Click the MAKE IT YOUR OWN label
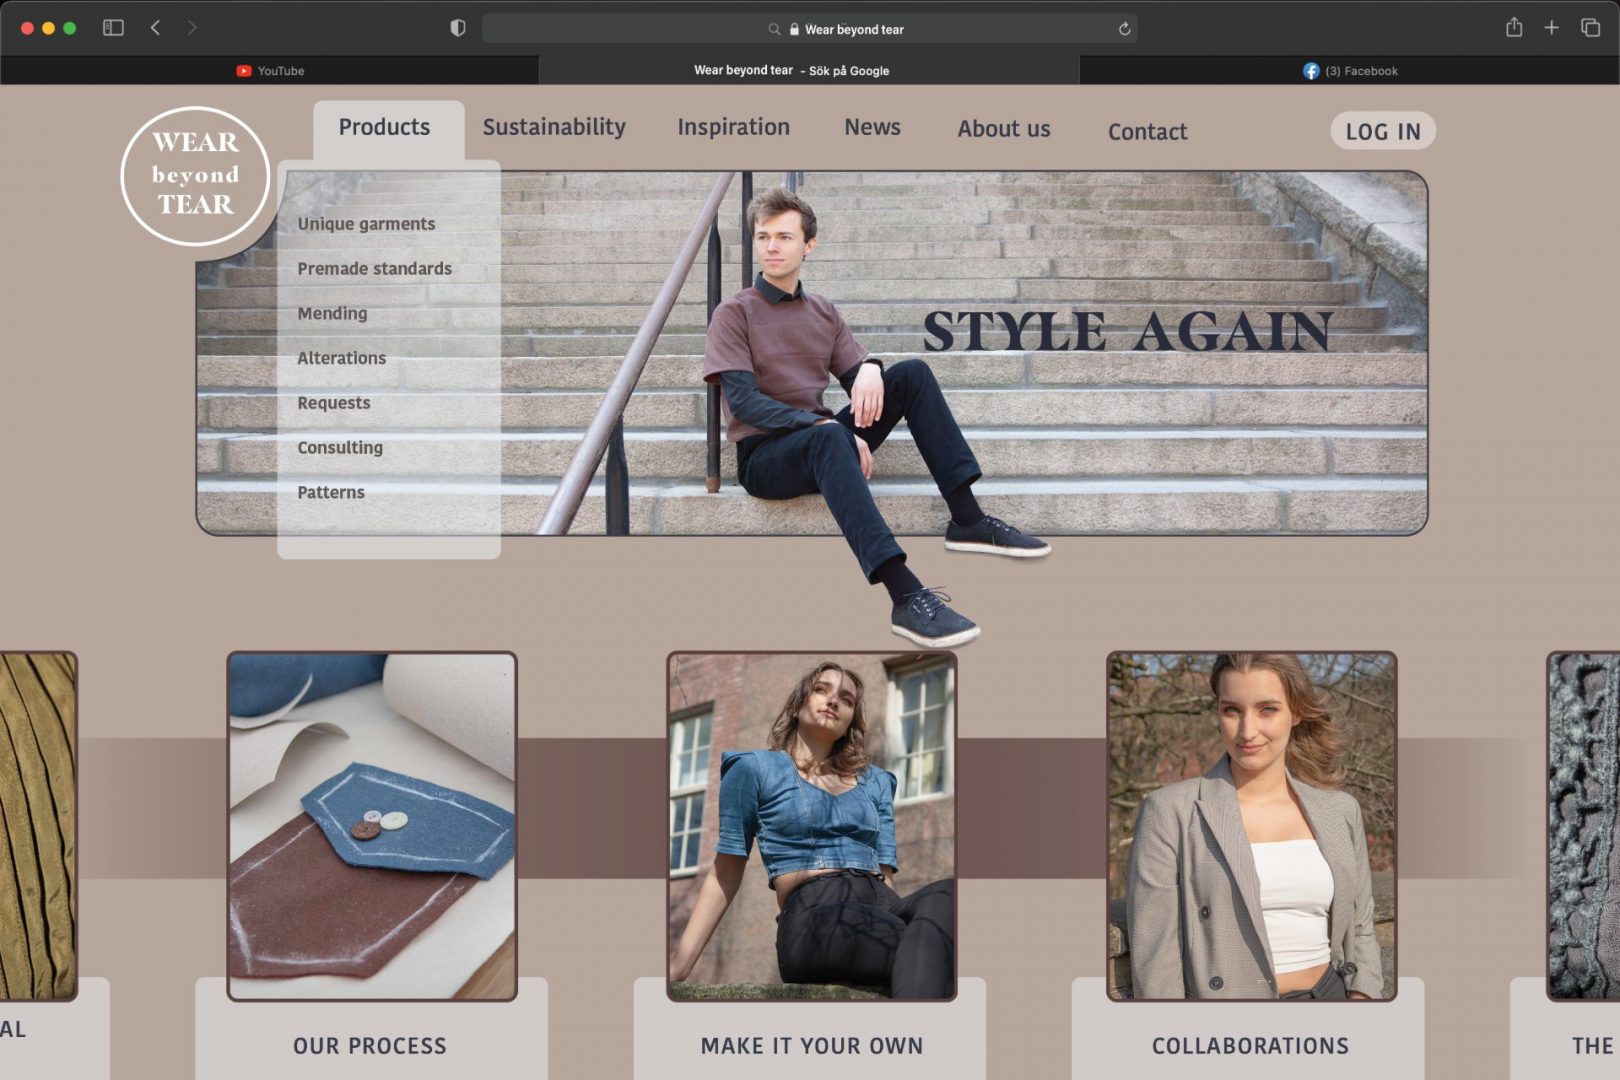 812,1046
